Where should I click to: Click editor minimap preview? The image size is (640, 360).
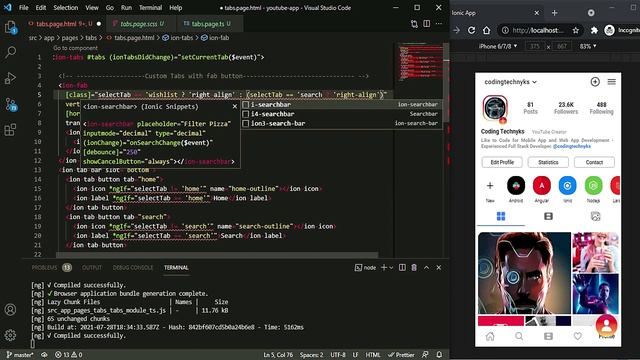point(420,63)
